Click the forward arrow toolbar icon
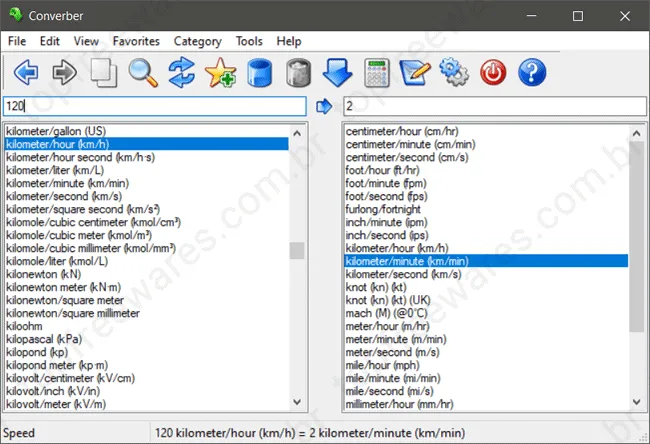650x444 pixels. click(65, 73)
